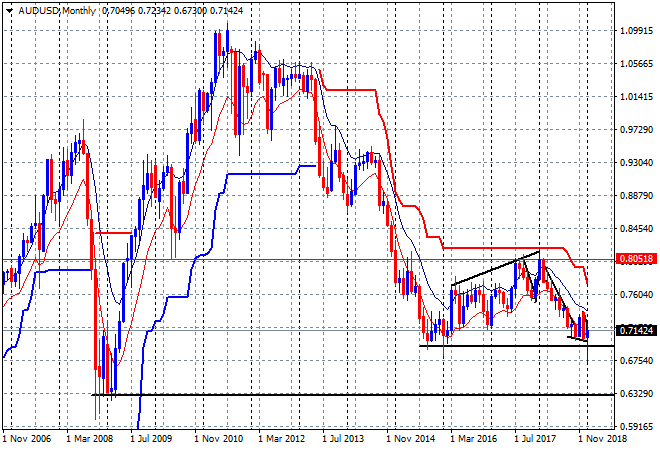Click the 1 Jul 2017 date label
The image size is (660, 450).
pos(536,439)
